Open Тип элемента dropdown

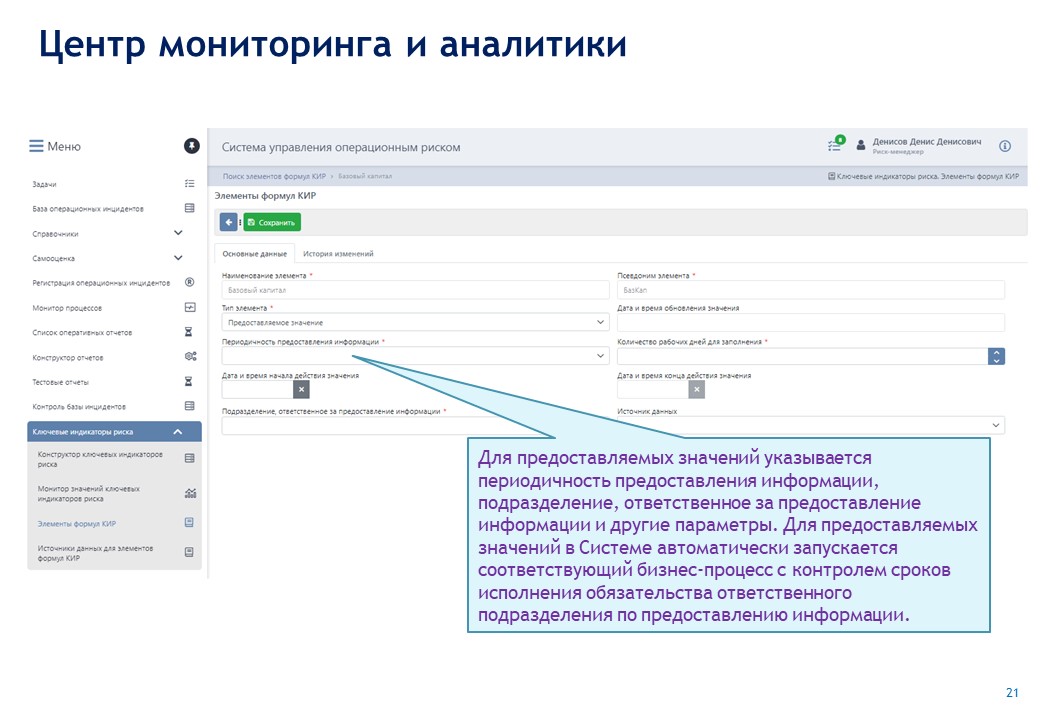click(x=415, y=322)
